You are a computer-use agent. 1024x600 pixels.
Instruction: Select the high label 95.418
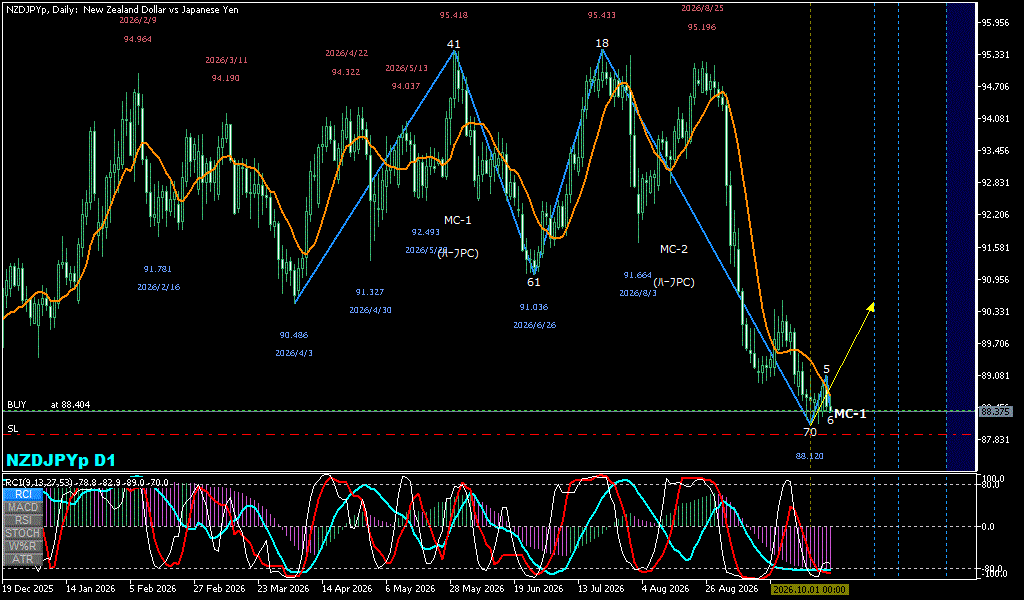click(453, 15)
